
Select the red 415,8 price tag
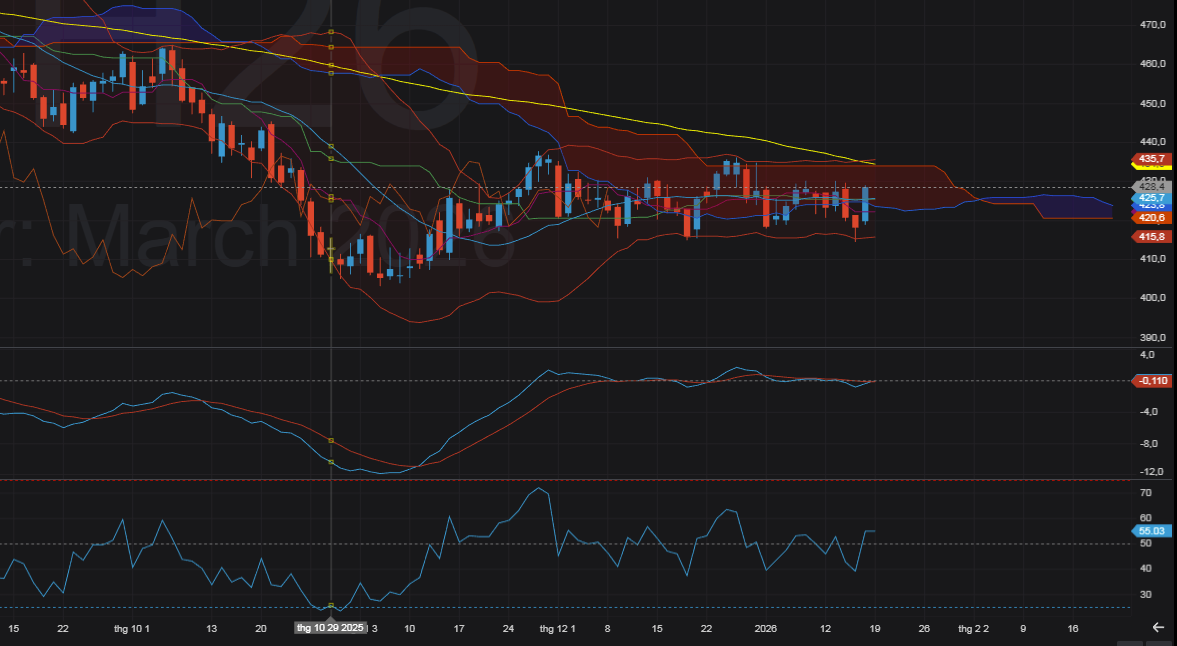(1152, 236)
